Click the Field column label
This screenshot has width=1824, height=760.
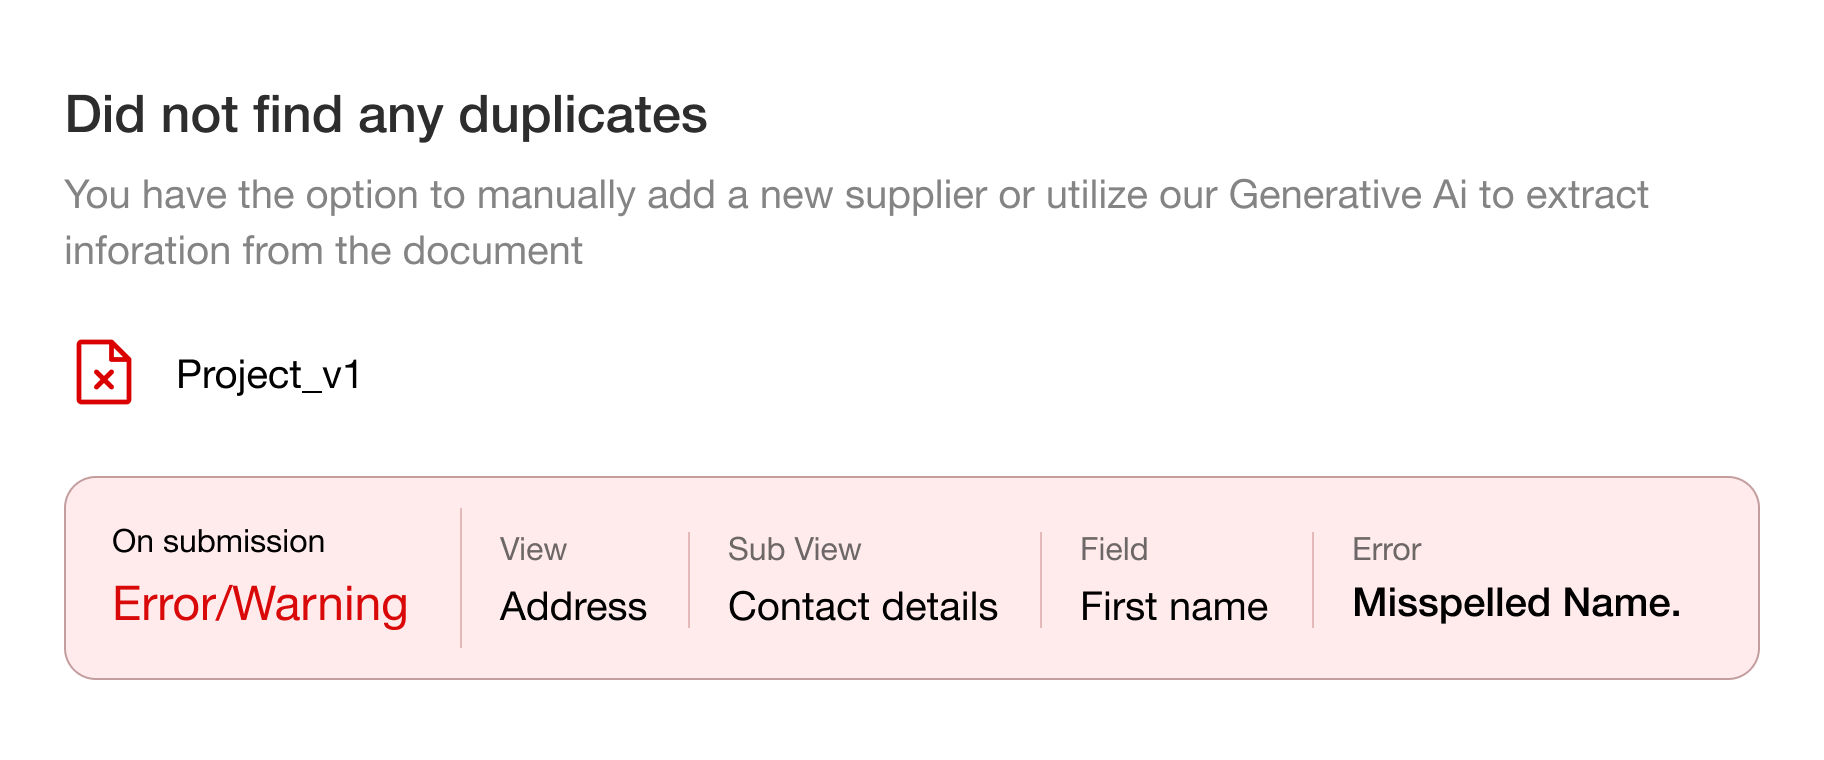tap(1114, 549)
